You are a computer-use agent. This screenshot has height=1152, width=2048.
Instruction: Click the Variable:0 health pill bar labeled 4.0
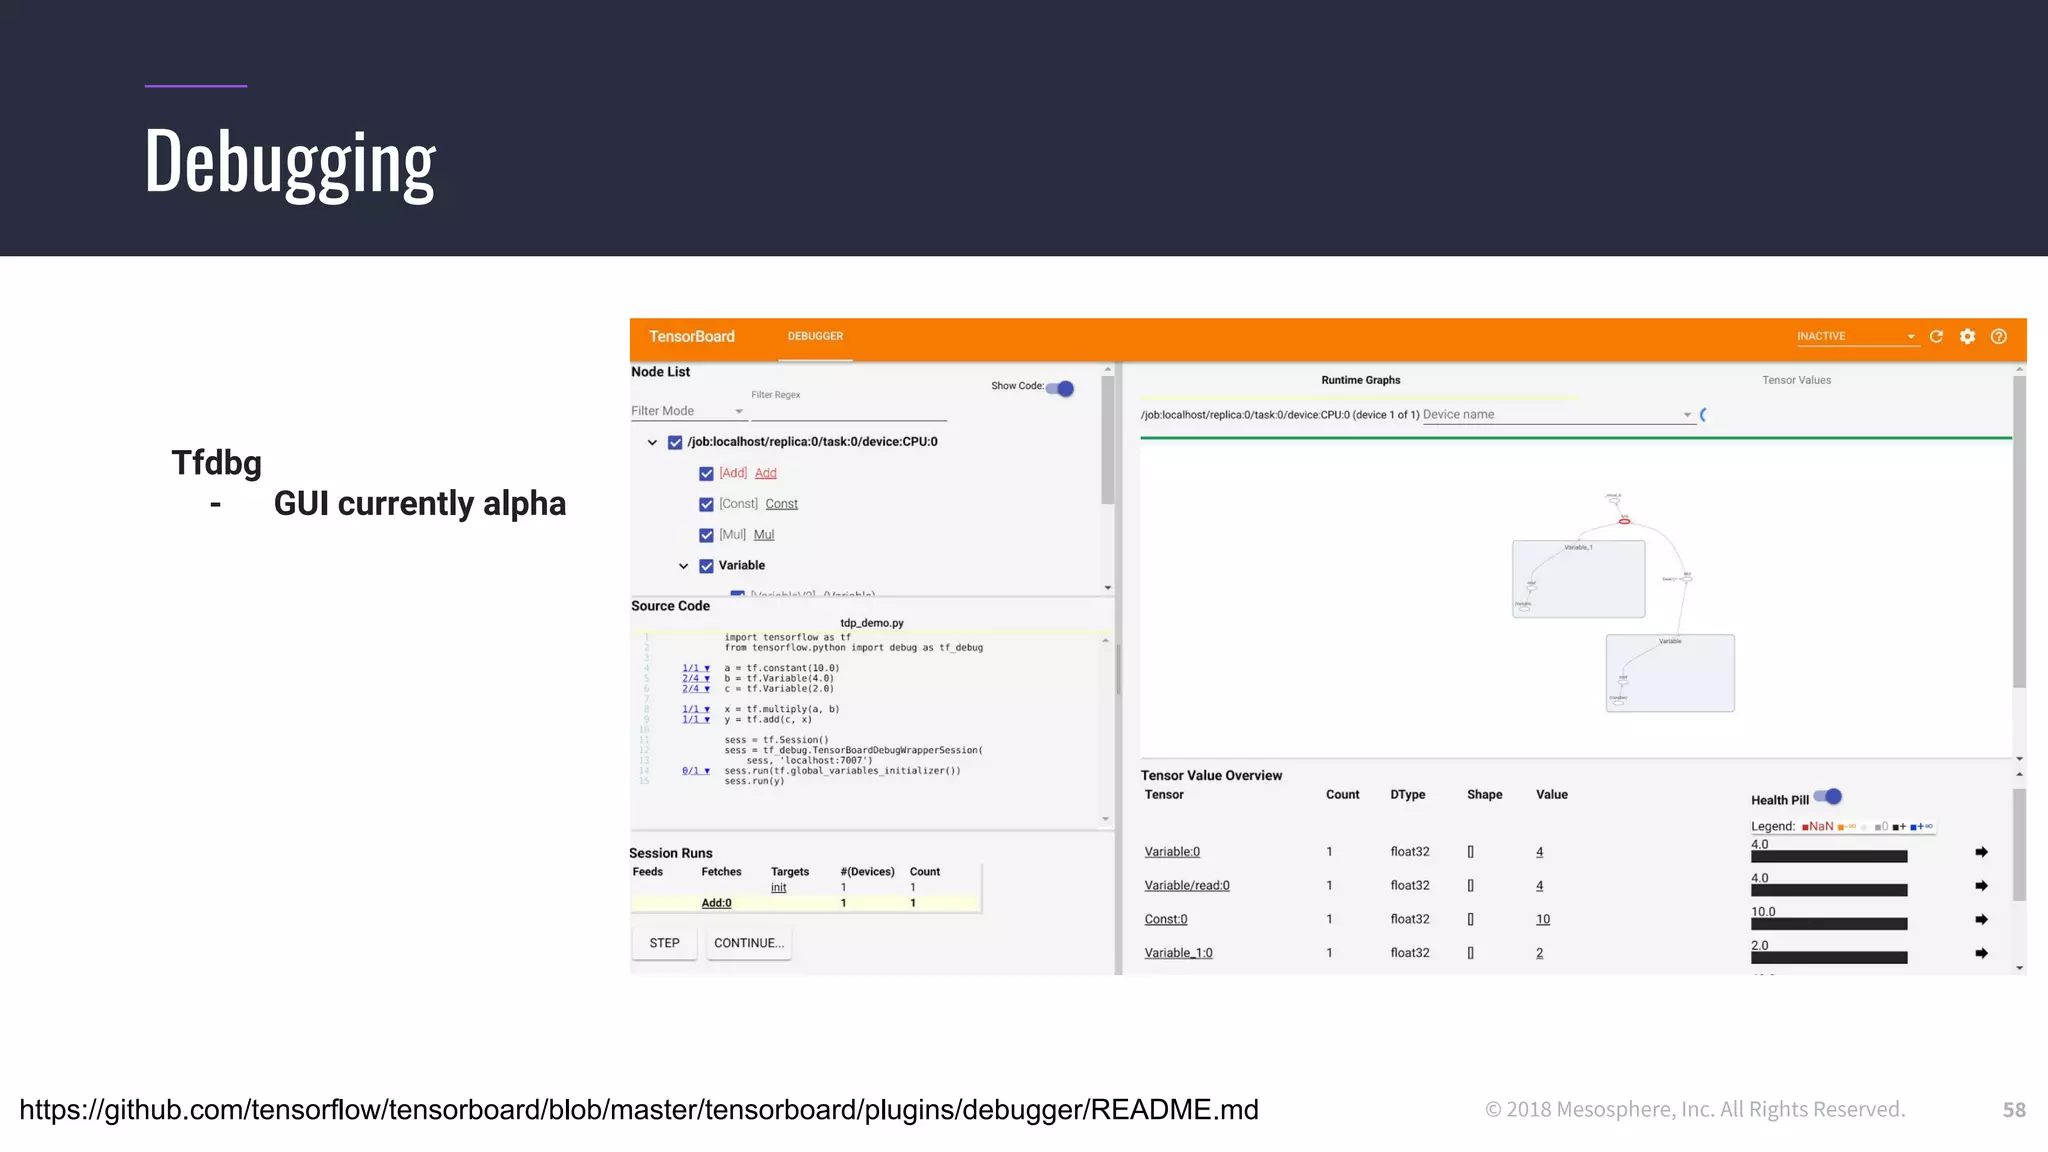(1829, 856)
